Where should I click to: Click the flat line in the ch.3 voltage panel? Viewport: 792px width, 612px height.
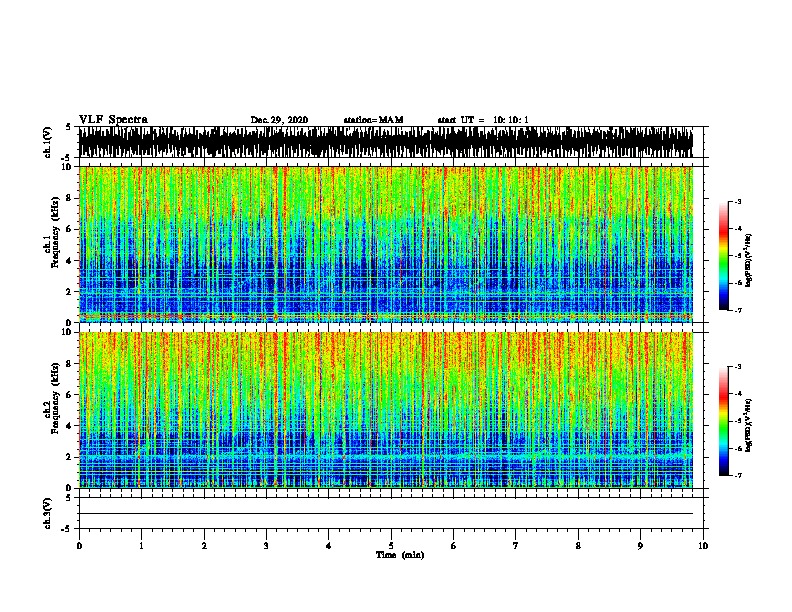(386, 514)
